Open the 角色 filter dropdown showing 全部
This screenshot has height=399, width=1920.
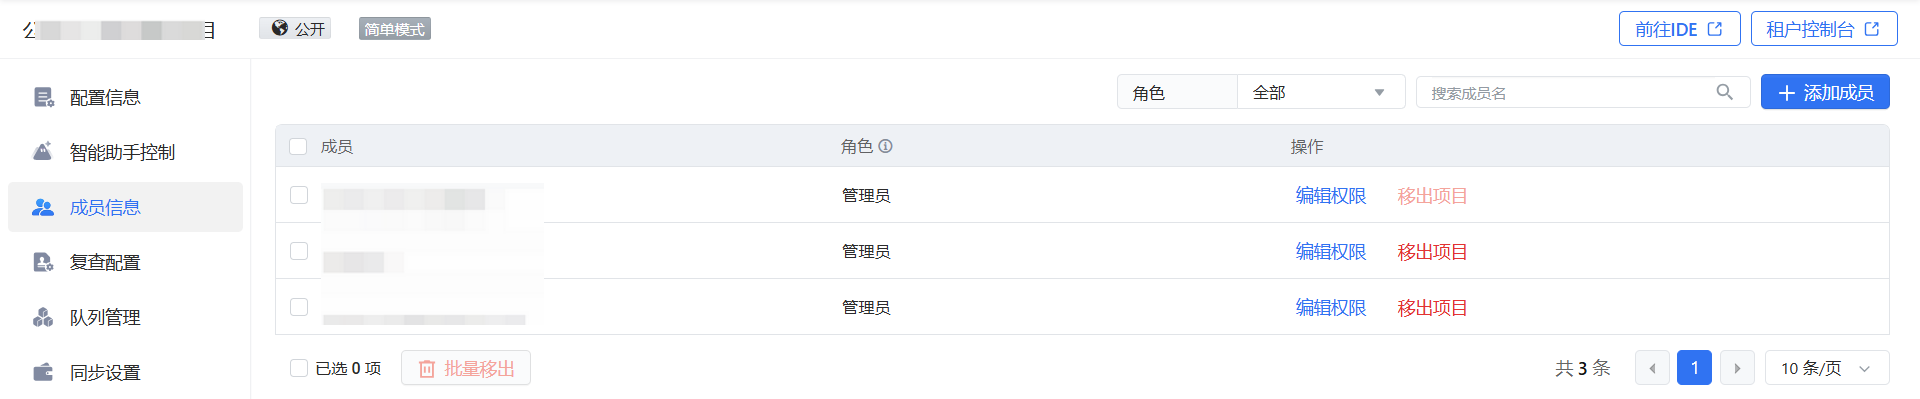(1321, 92)
